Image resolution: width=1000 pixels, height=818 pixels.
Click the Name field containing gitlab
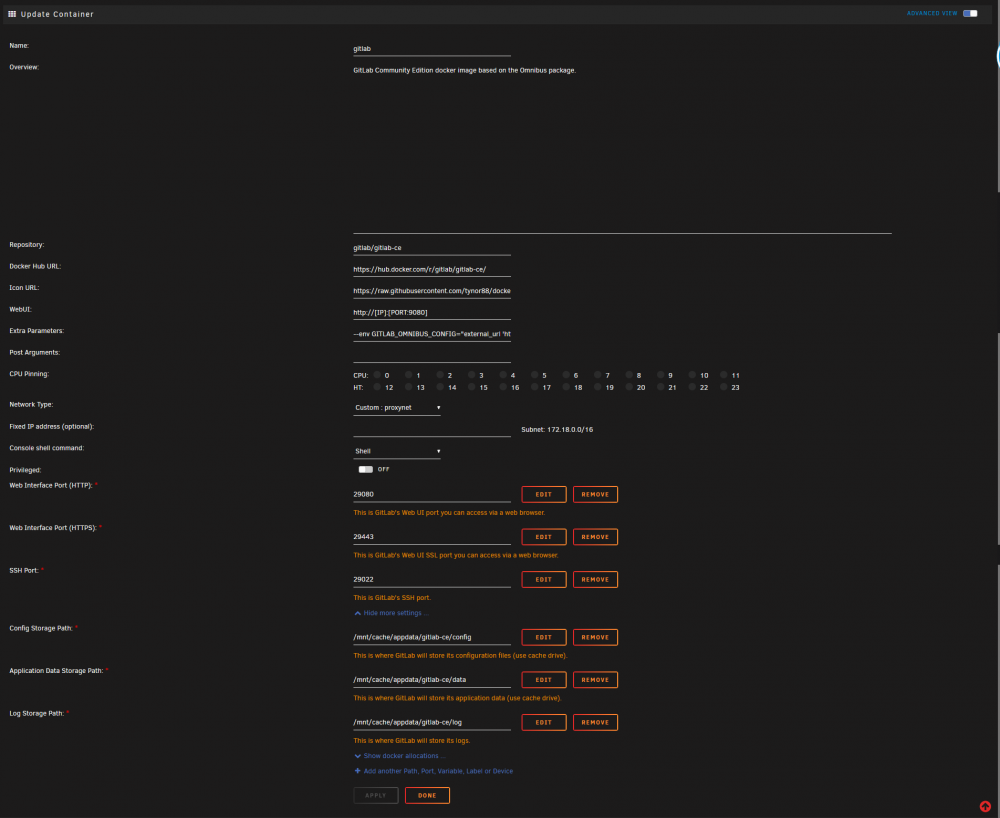point(432,49)
